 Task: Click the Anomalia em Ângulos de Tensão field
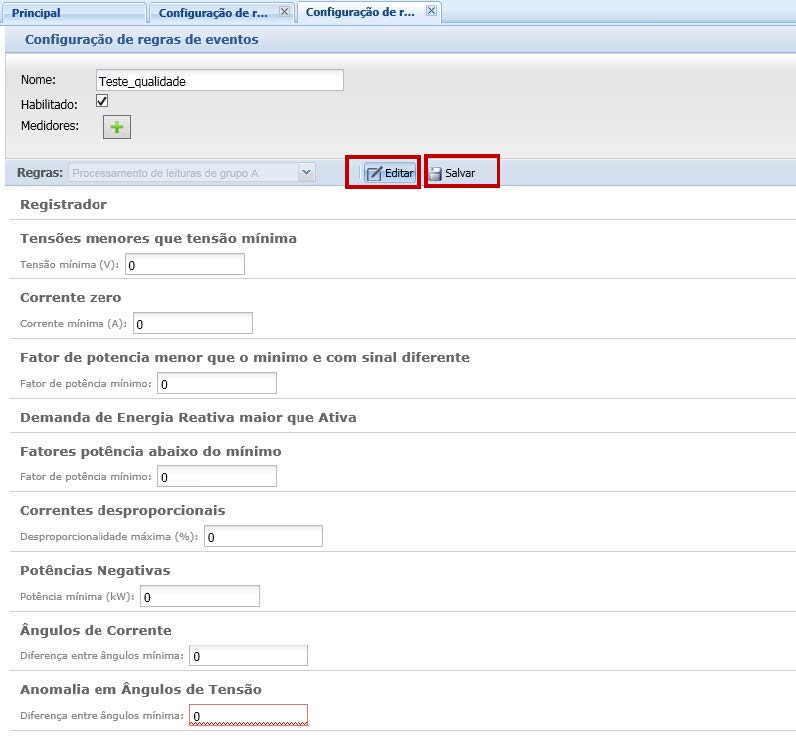(x=248, y=715)
